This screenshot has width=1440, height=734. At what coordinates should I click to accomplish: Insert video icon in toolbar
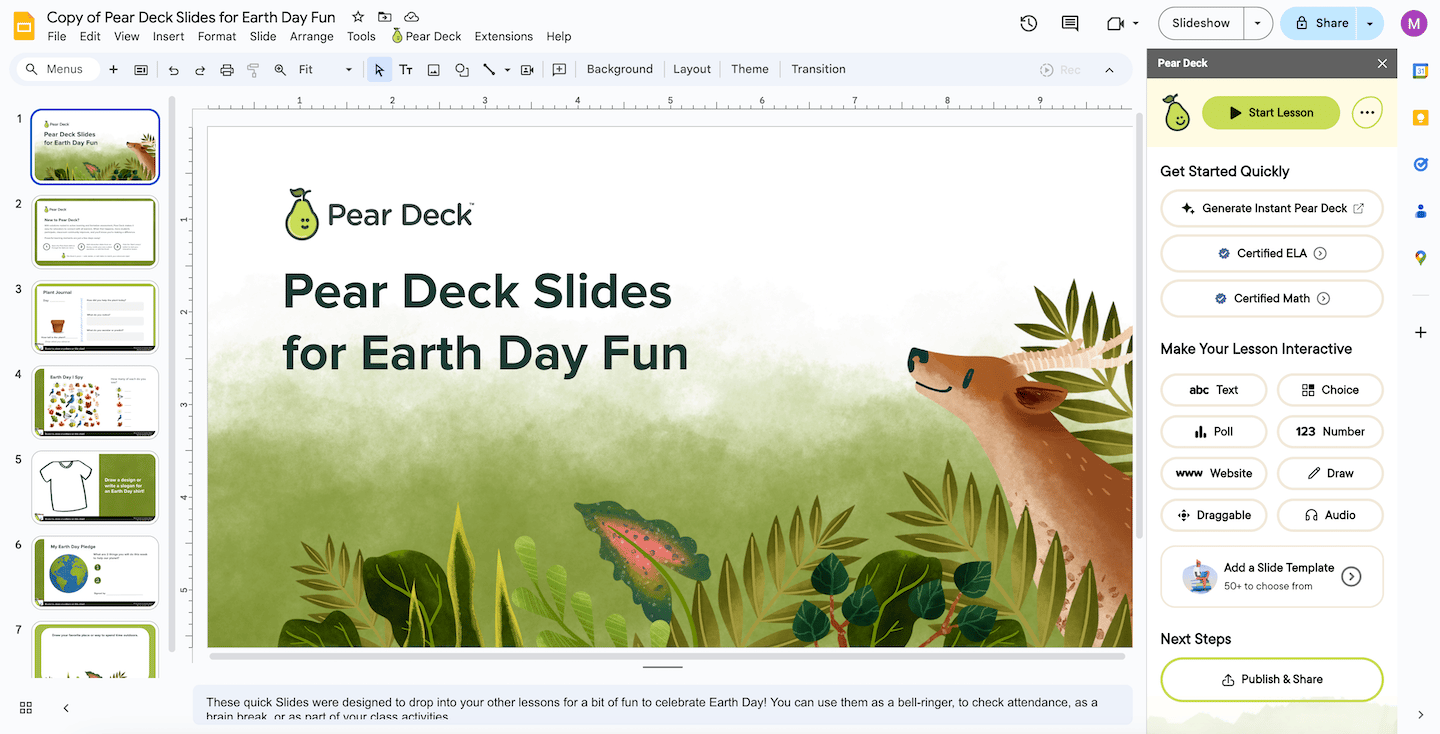tap(527, 70)
